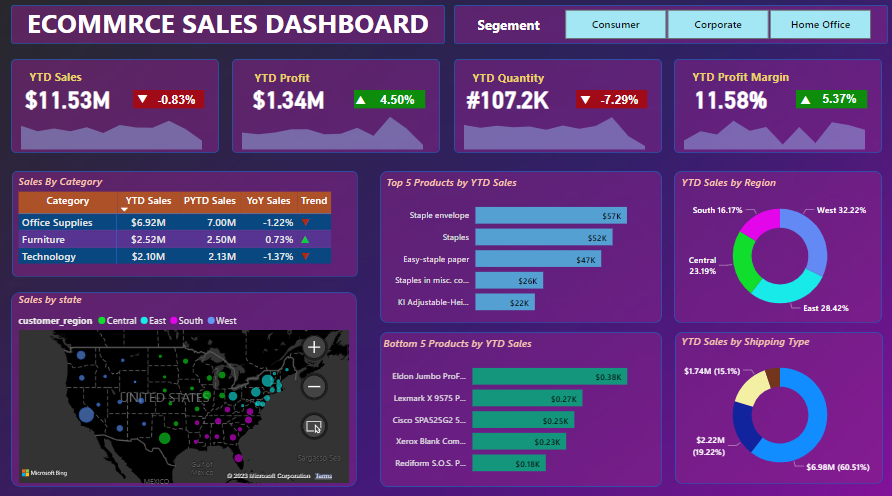Open the Terms link on the map
This screenshot has width=892, height=496.
(x=324, y=476)
